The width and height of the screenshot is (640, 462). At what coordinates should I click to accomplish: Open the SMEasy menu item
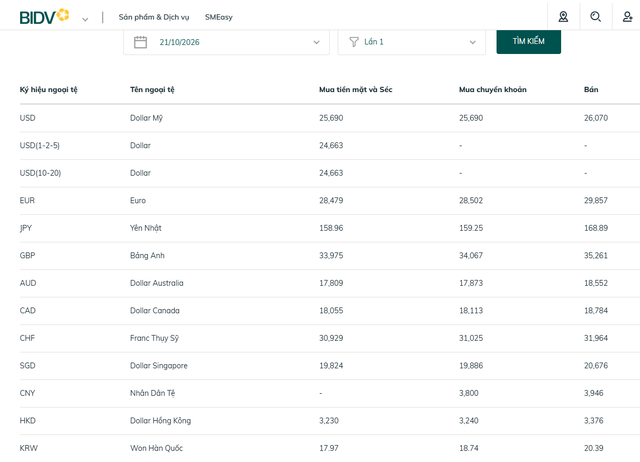pos(218,17)
